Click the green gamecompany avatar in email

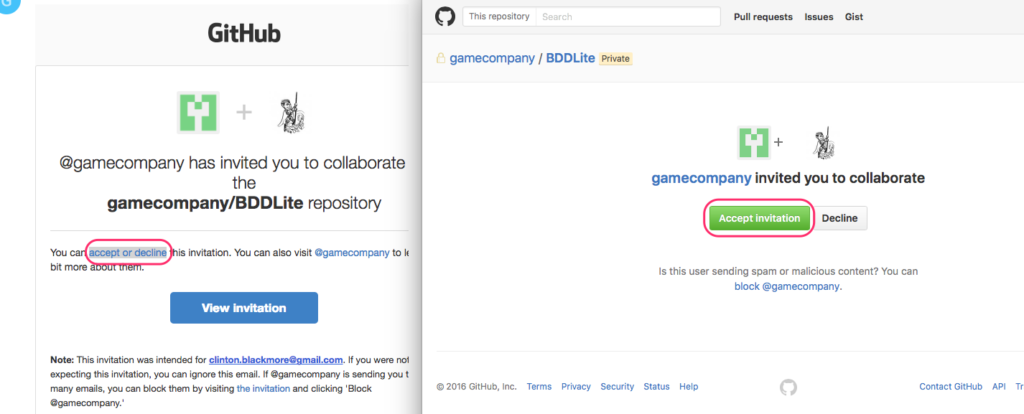(x=198, y=113)
